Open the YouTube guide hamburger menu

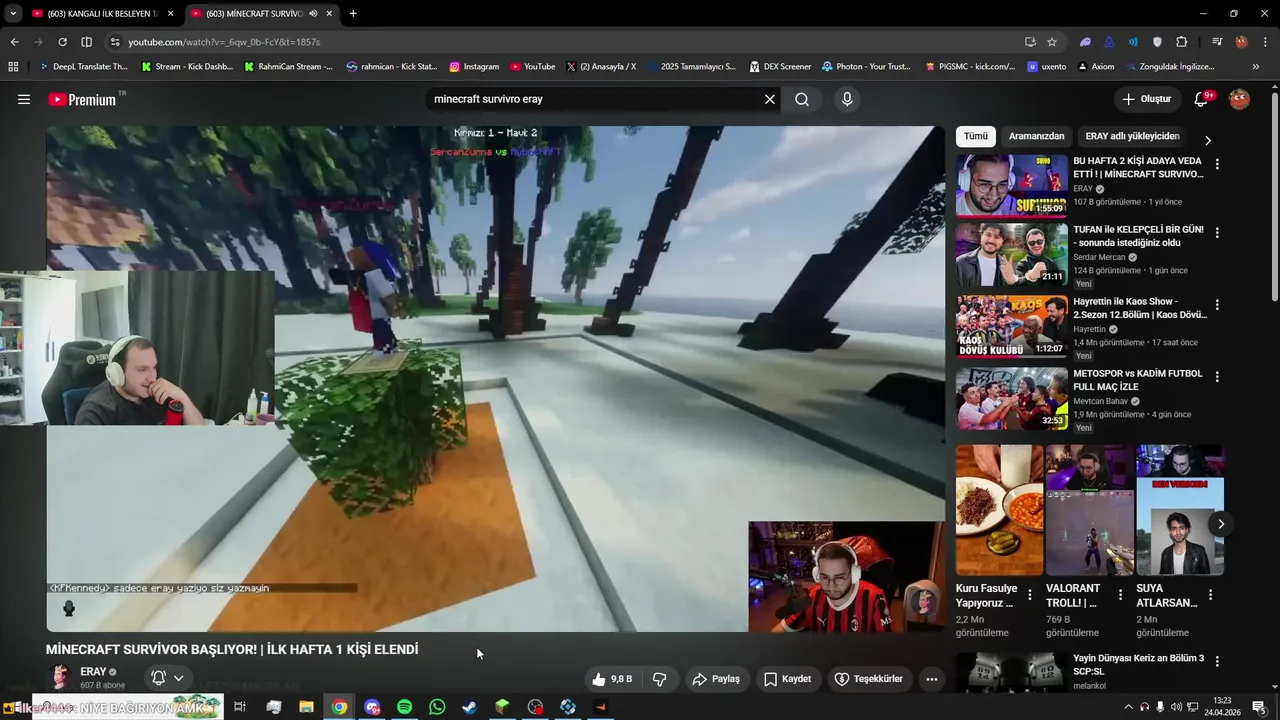[24, 99]
